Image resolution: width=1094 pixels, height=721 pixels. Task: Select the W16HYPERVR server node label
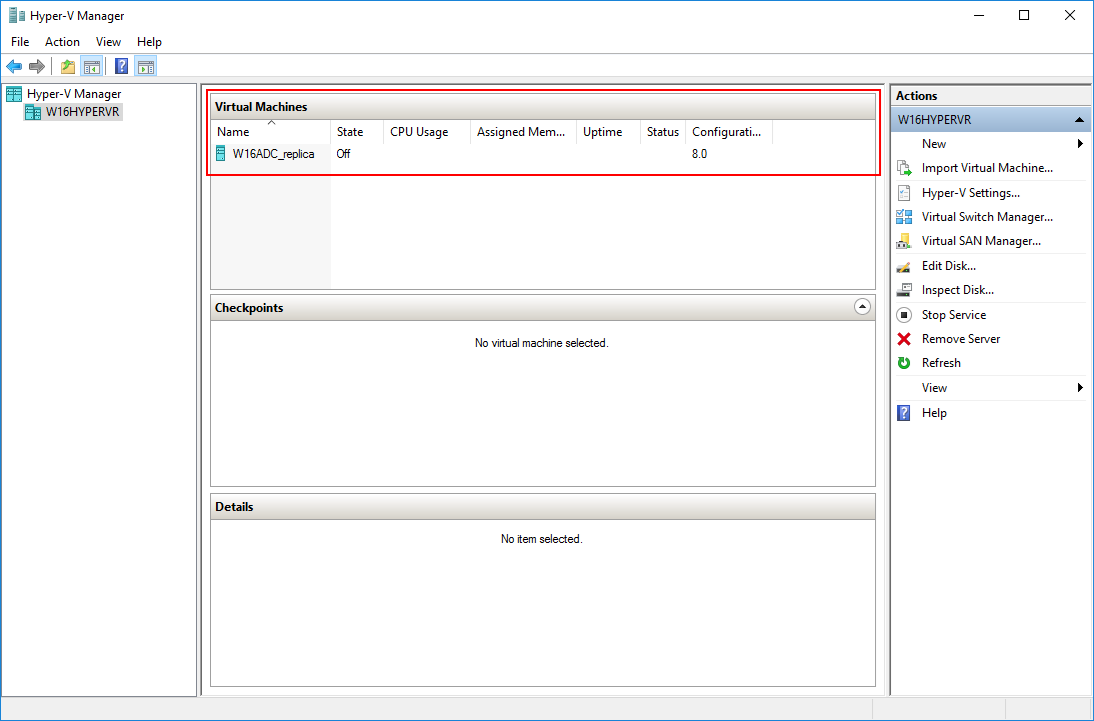pos(82,112)
